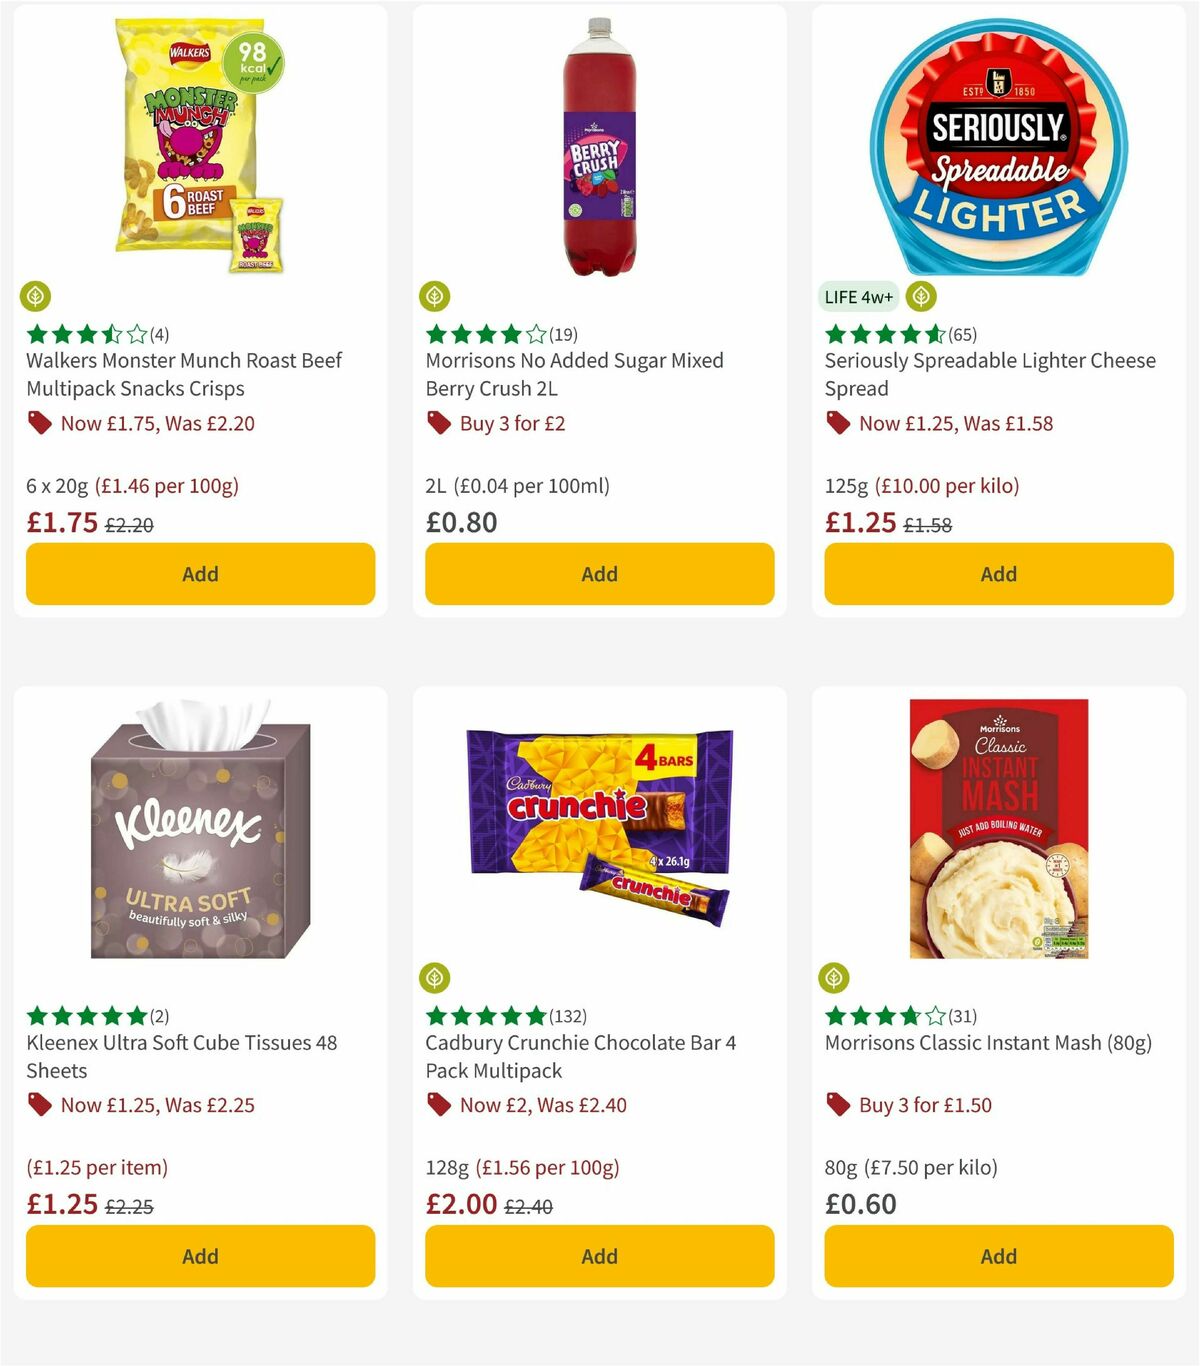This screenshot has height=1366, width=1200.
Task: Click the red tag icon next to Now £1.75
Action: point(39,423)
